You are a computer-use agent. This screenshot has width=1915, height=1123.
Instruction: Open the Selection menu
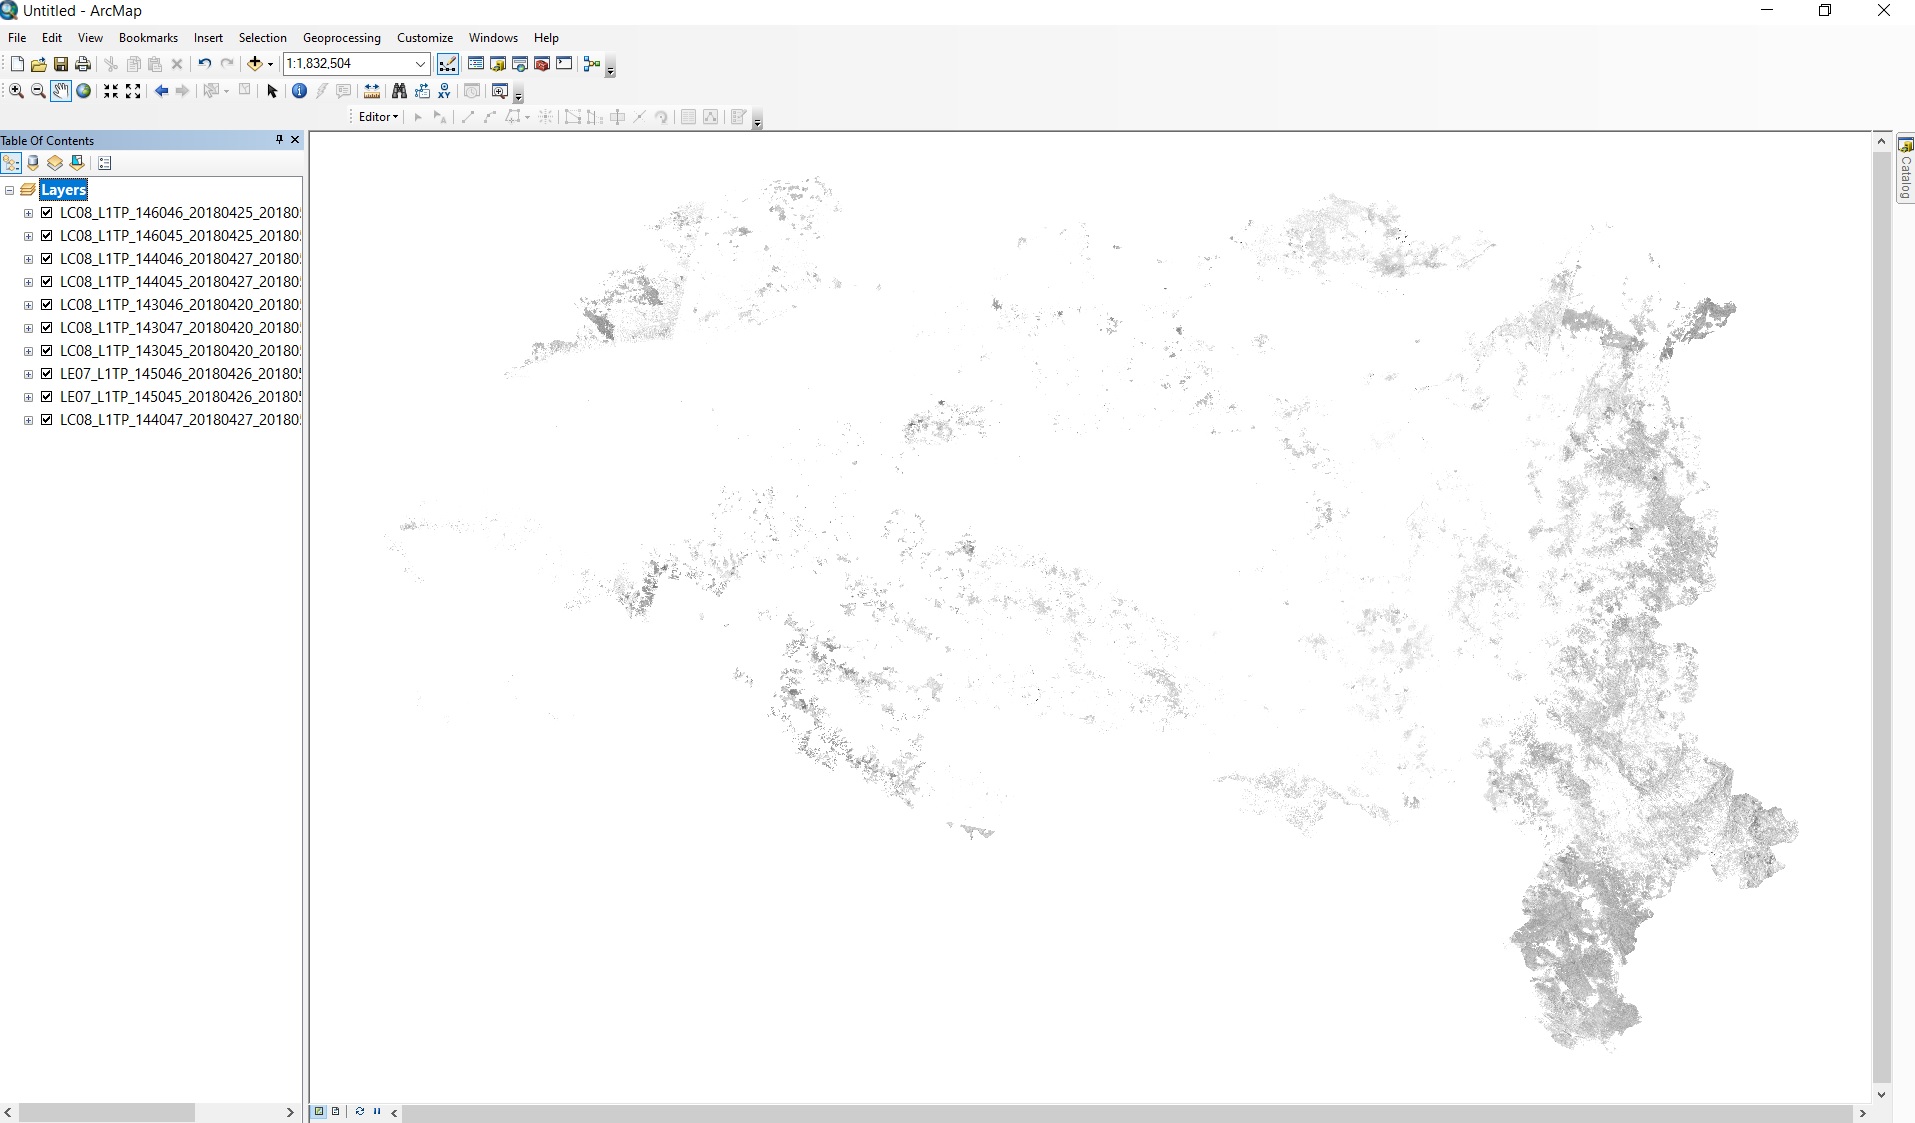click(x=262, y=37)
